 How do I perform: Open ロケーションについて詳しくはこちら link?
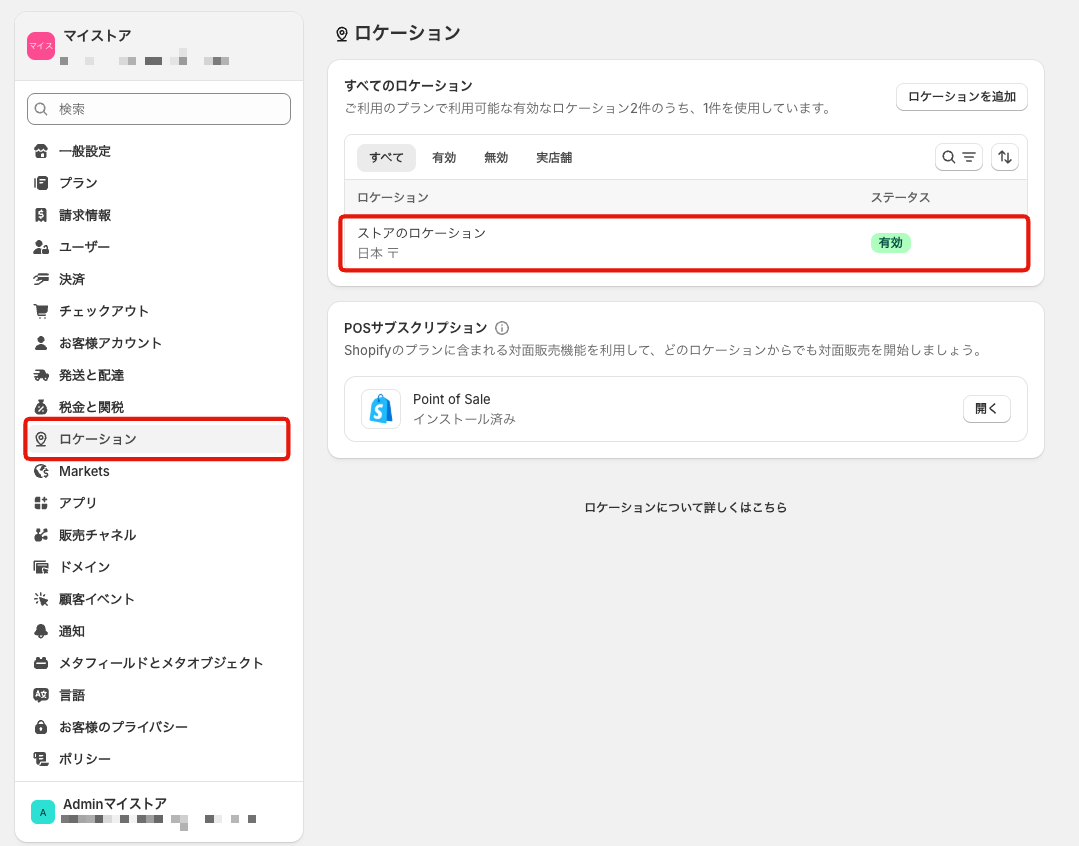pyautogui.click(x=685, y=507)
